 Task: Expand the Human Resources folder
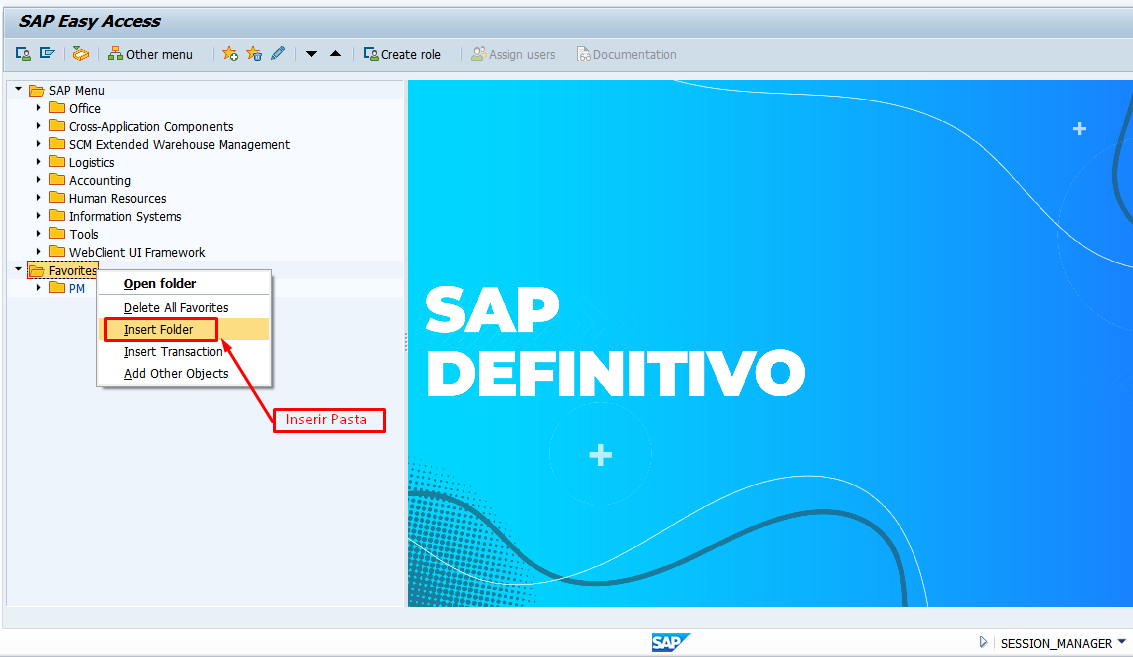click(x=38, y=197)
